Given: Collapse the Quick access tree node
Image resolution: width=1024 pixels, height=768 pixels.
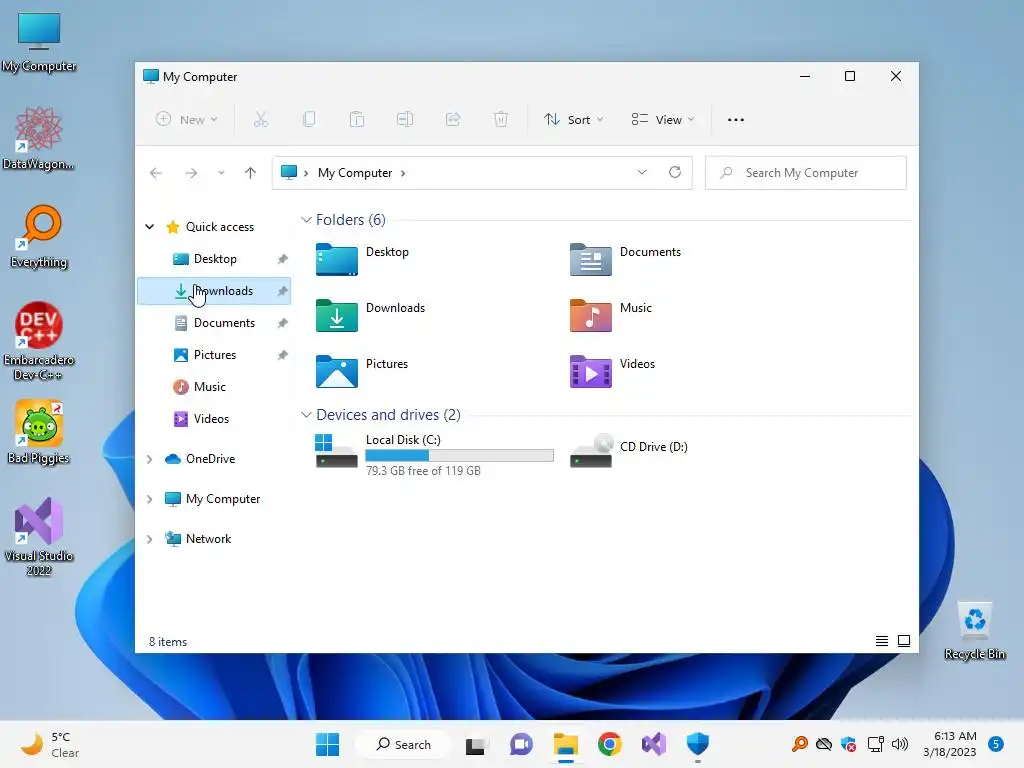Looking at the screenshot, I should [x=150, y=227].
